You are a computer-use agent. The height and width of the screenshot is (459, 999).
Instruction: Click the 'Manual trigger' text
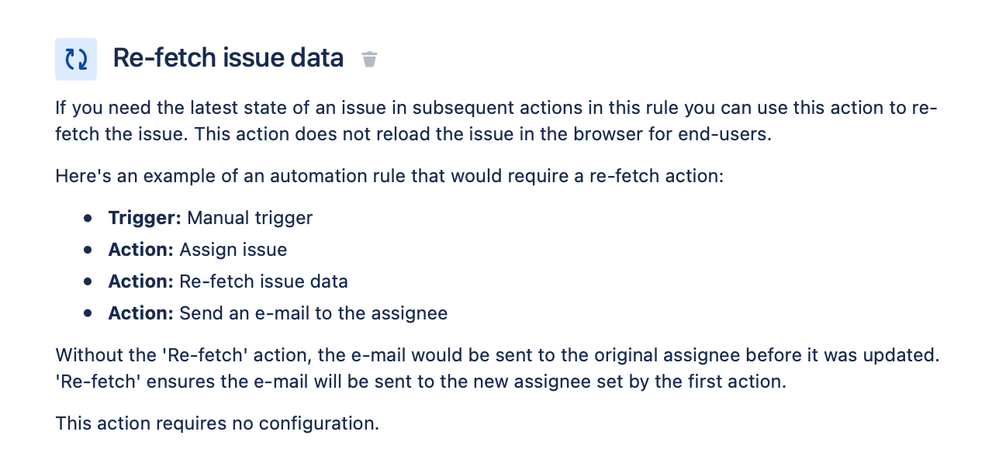[250, 218]
